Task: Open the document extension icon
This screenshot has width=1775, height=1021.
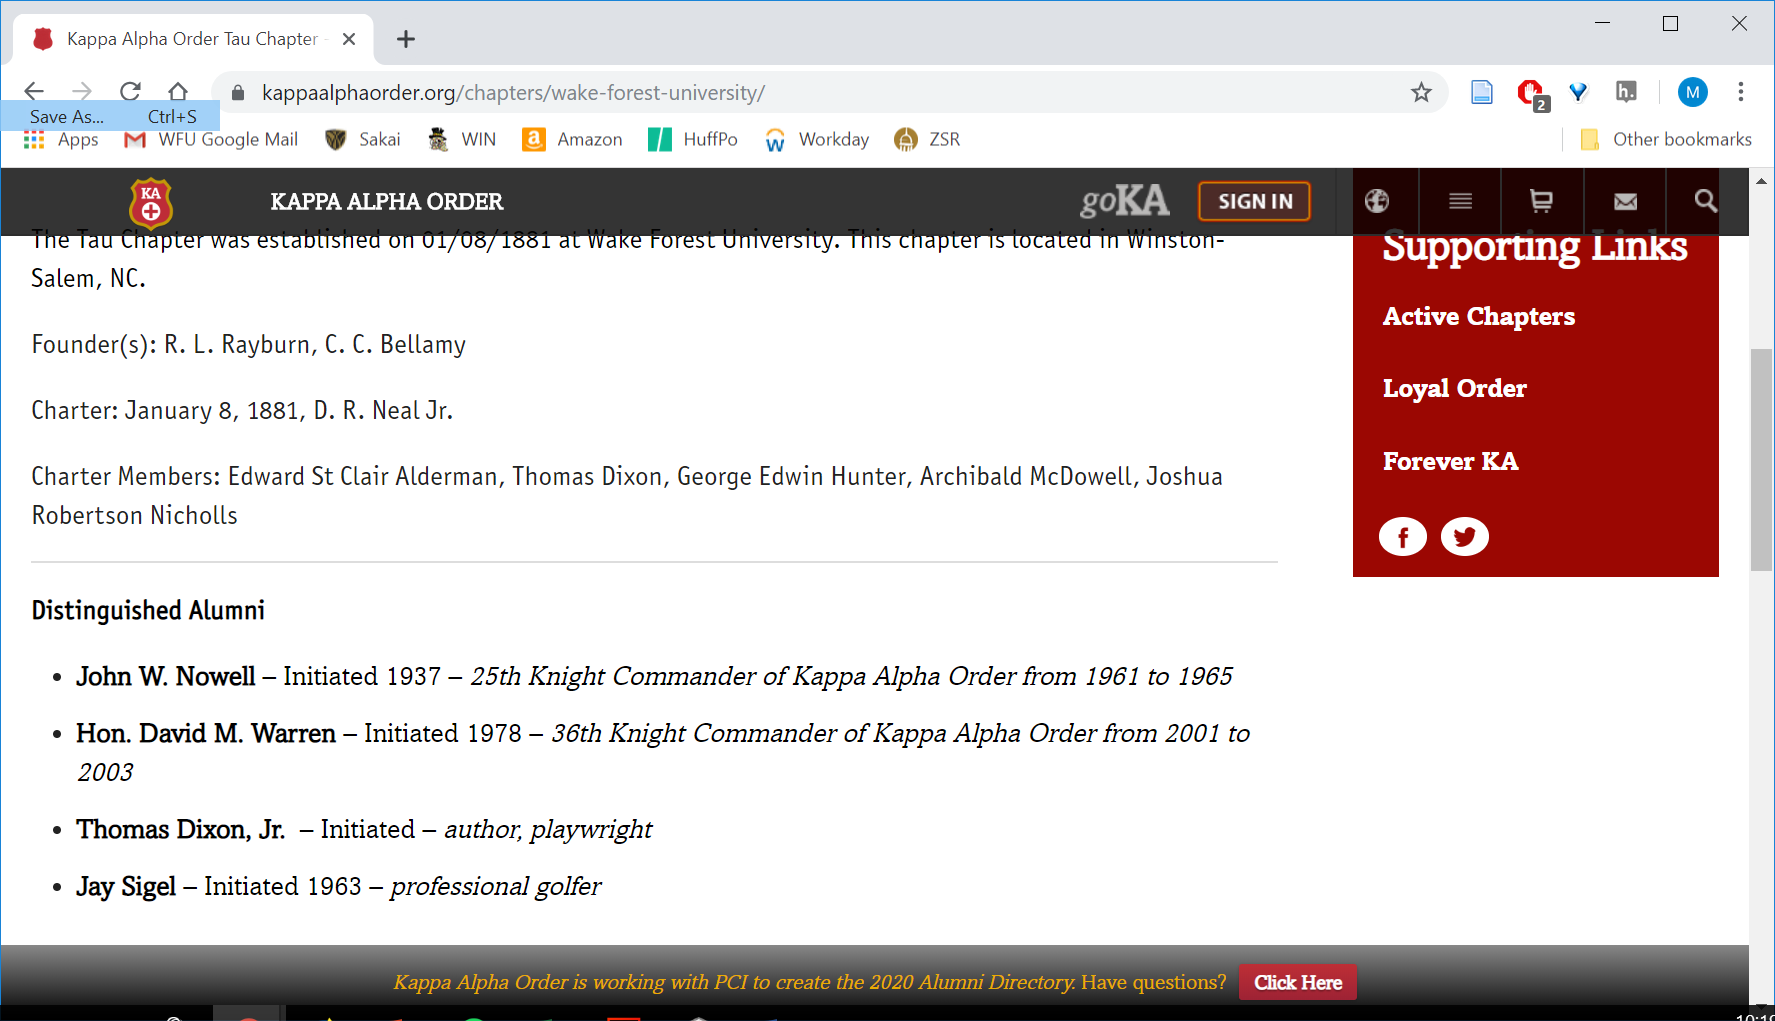Action: (1482, 93)
